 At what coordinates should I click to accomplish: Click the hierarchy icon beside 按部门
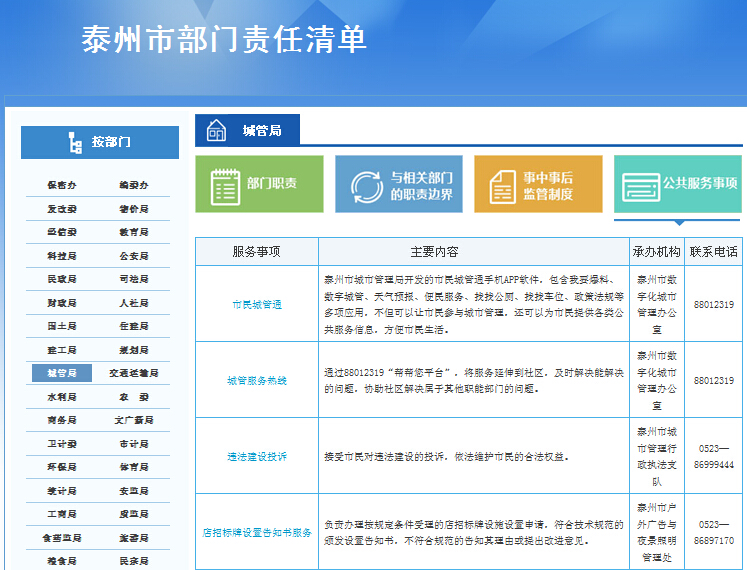click(74, 143)
